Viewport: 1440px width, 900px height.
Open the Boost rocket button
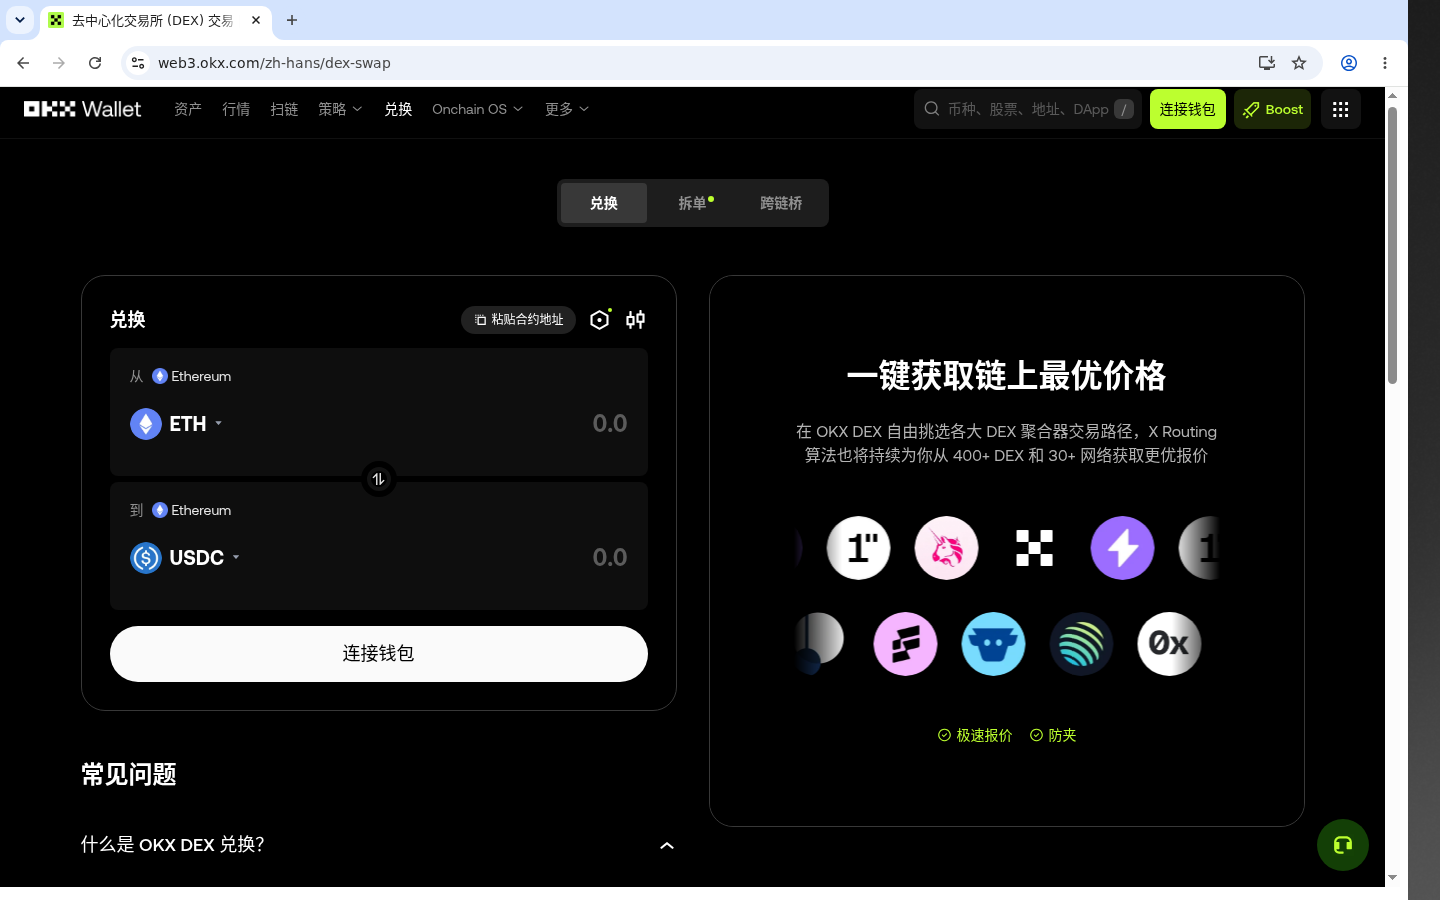point(1272,109)
